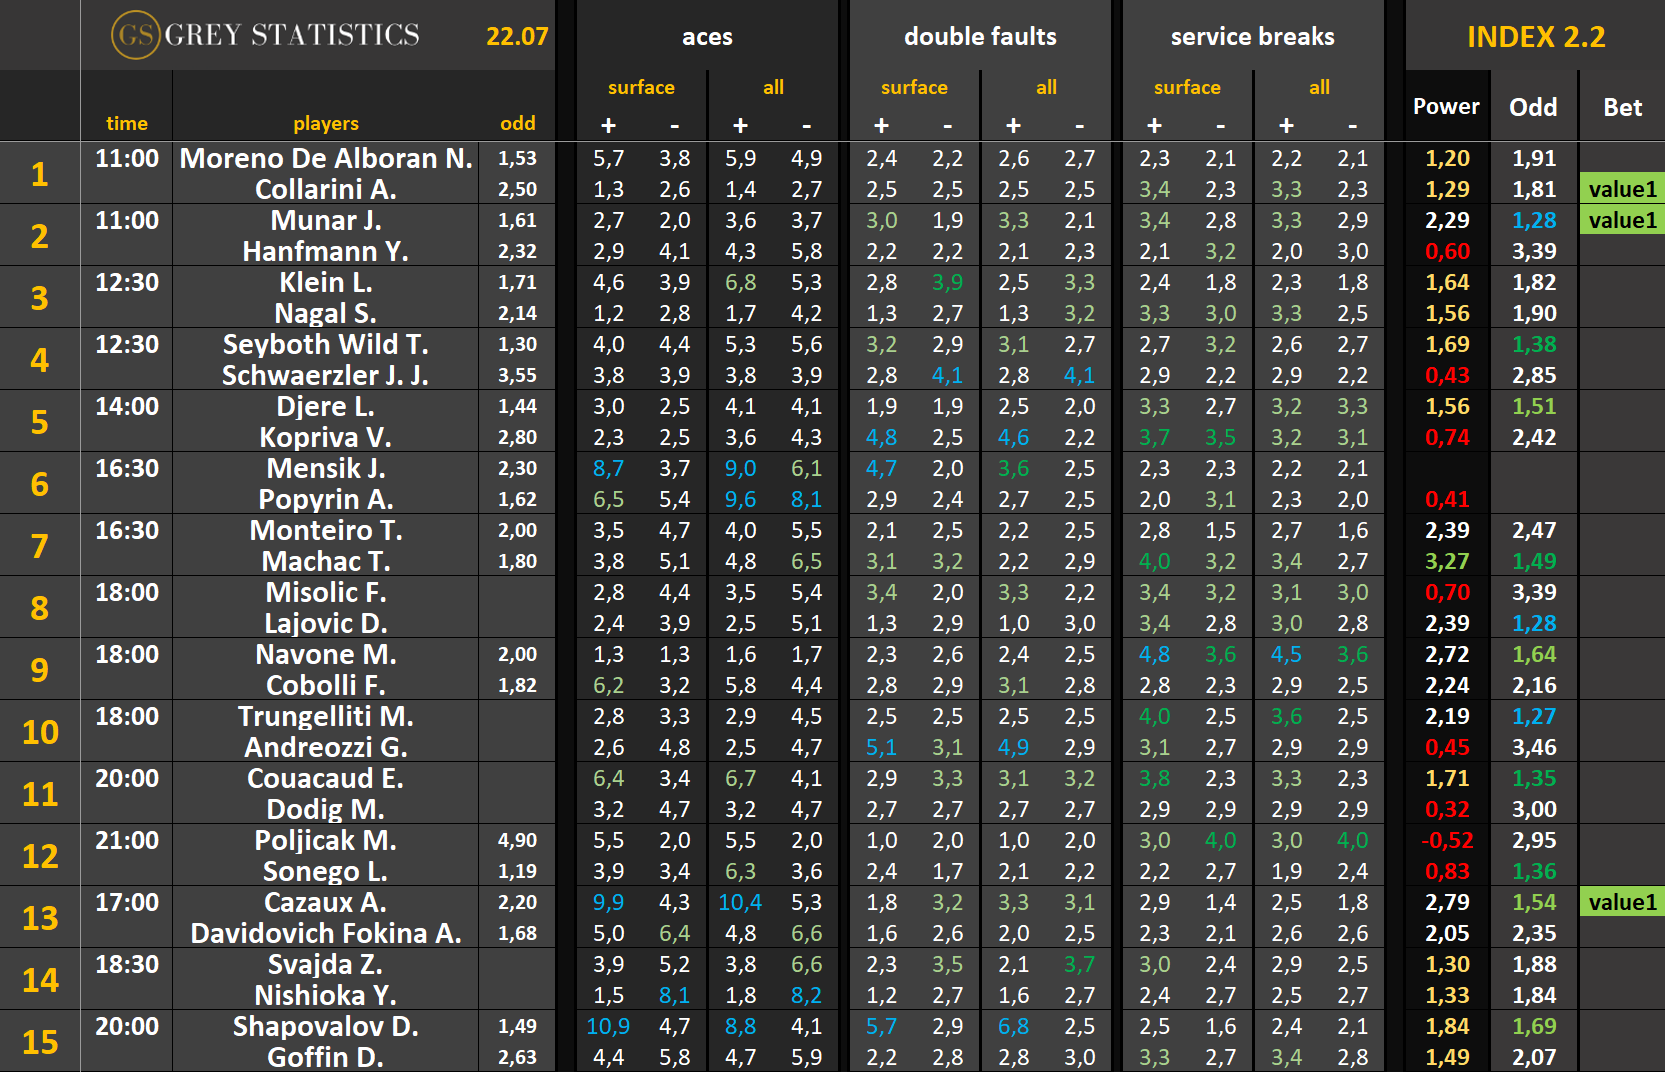This screenshot has height=1072, width=1665.
Task: Select player Andreozzi G.
Action: (326, 747)
